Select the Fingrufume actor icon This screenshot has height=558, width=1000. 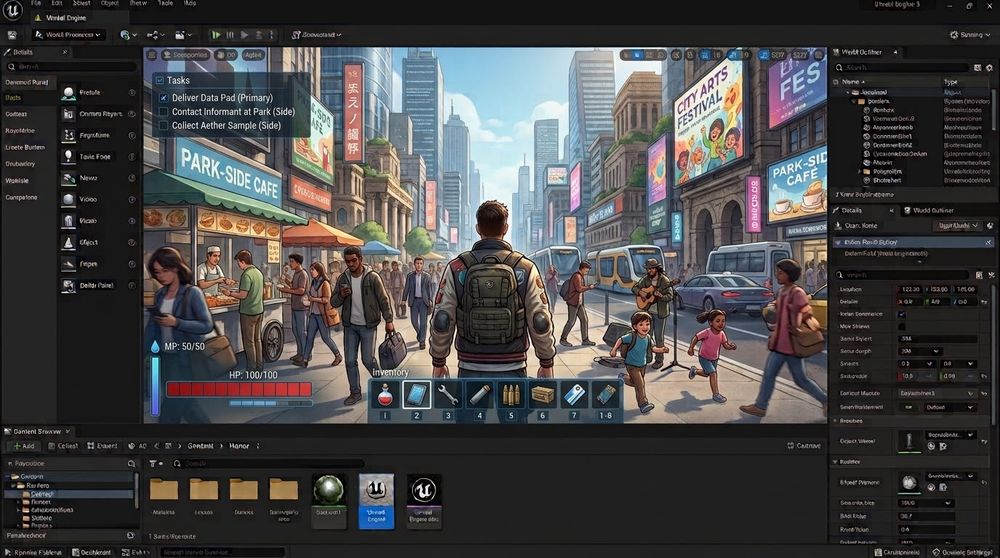(68, 135)
